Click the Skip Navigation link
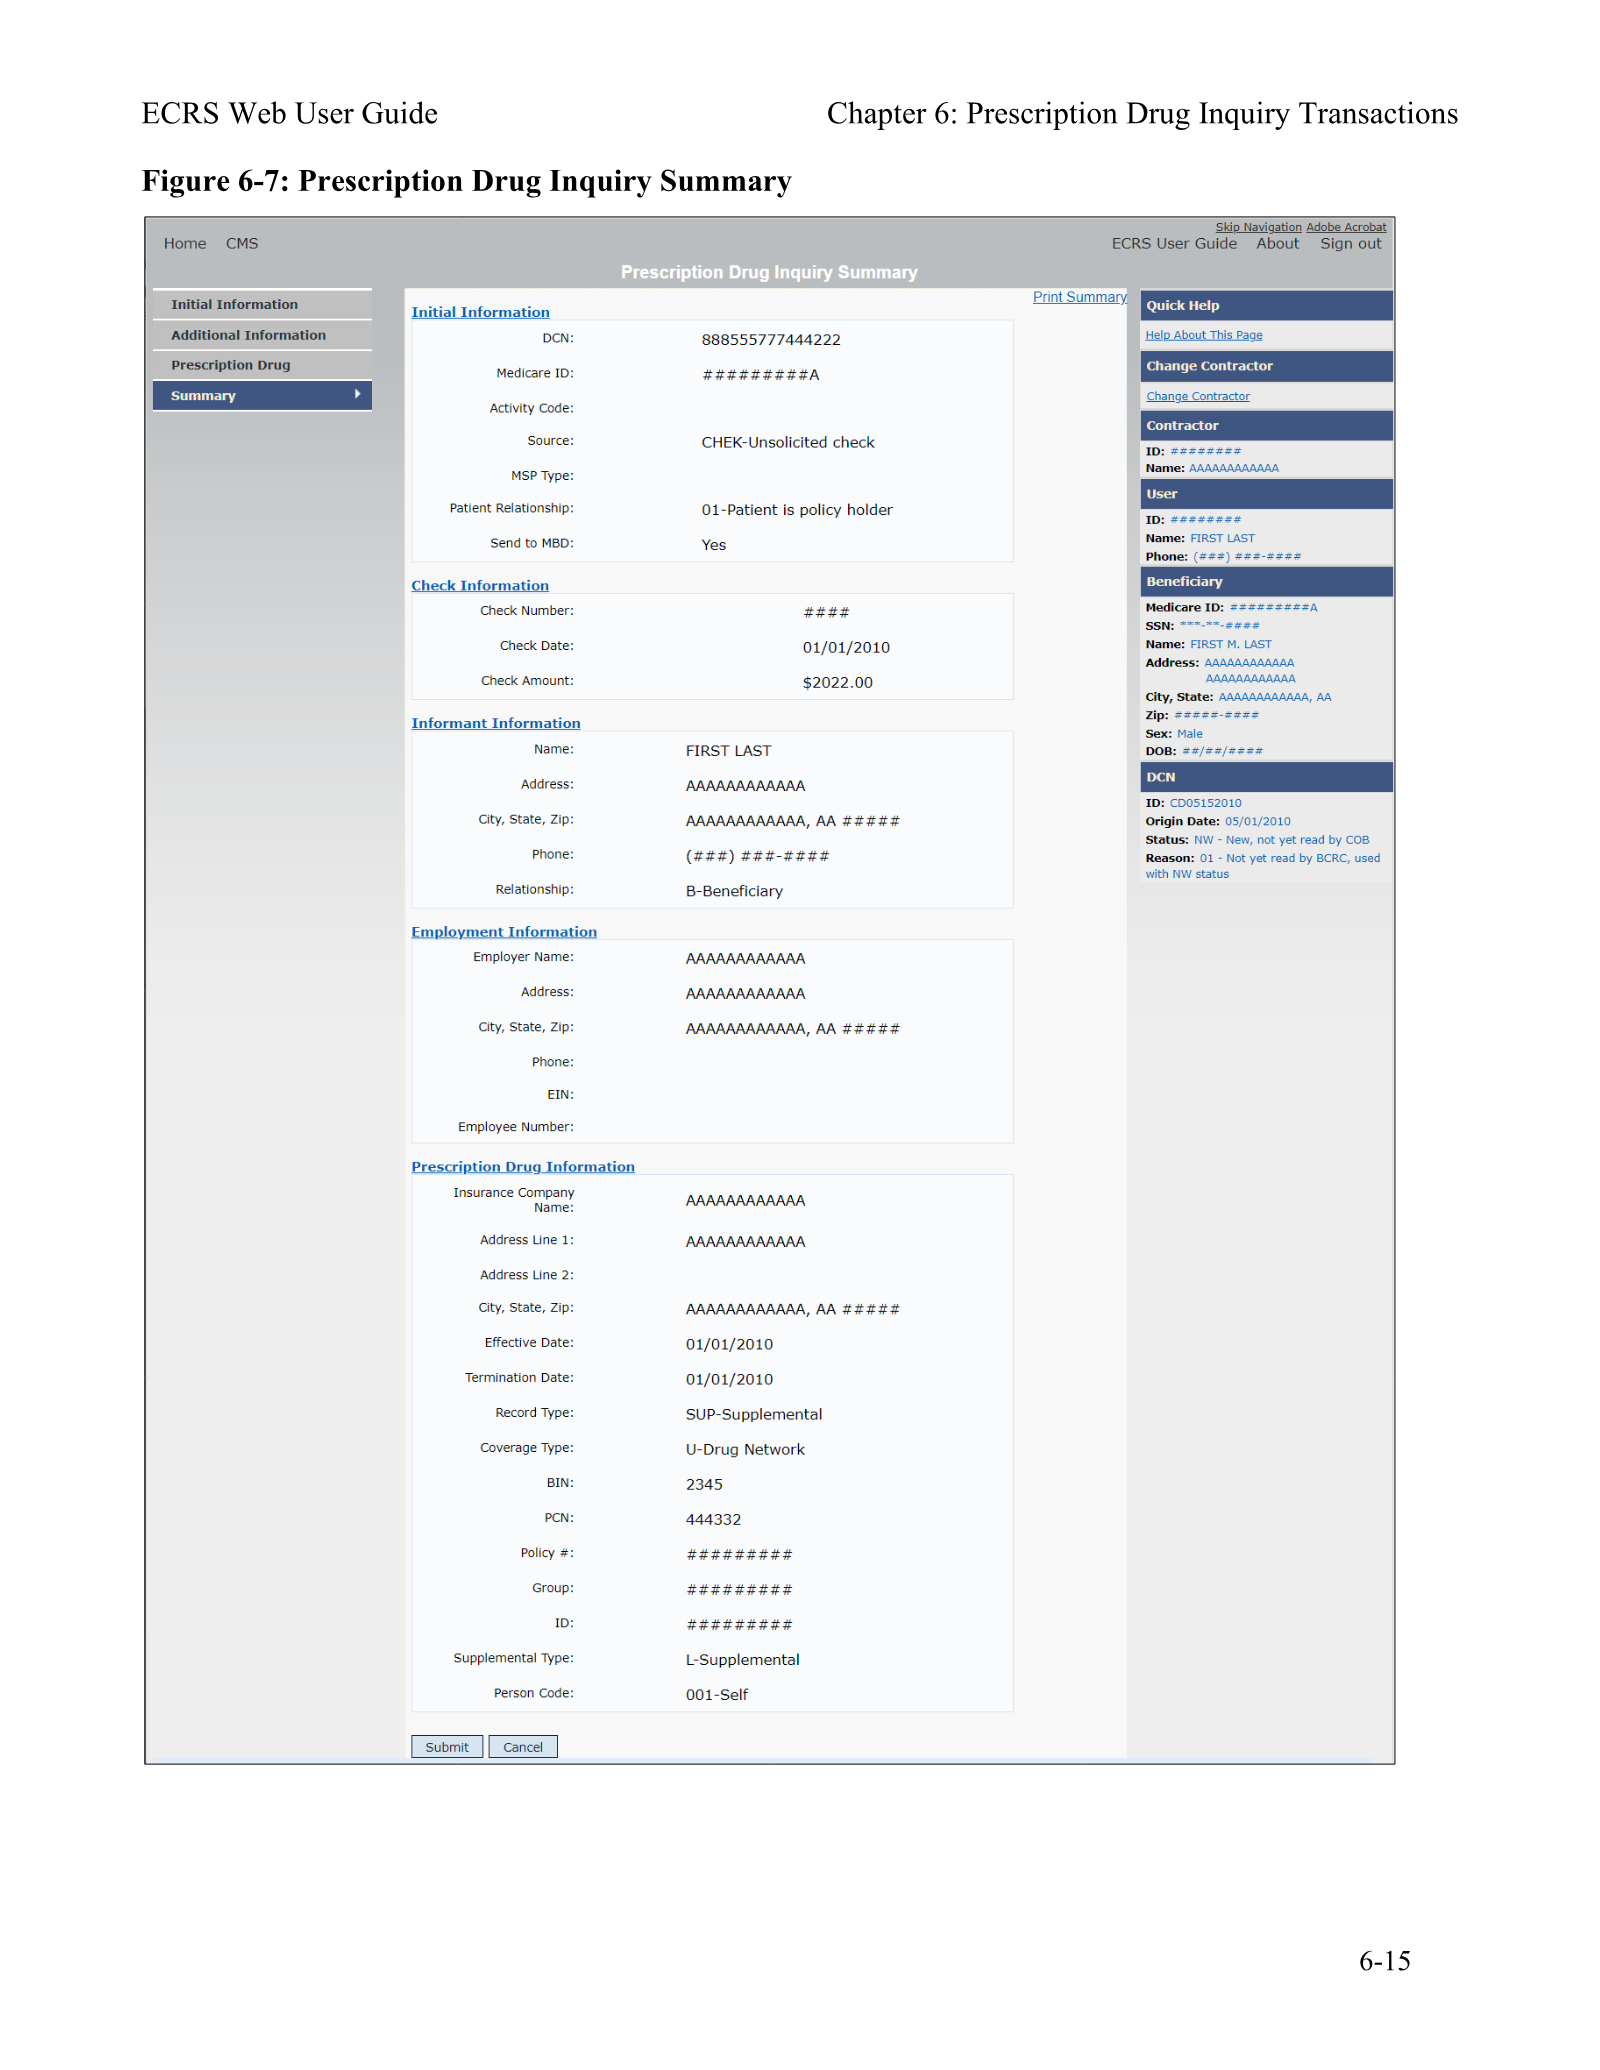 pyautogui.click(x=1259, y=227)
